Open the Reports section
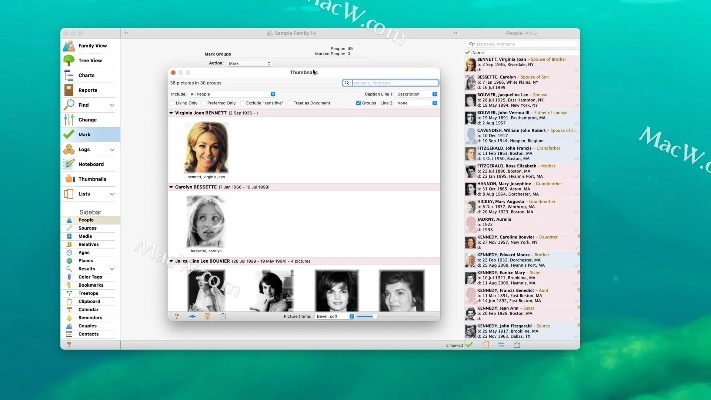 (x=89, y=90)
